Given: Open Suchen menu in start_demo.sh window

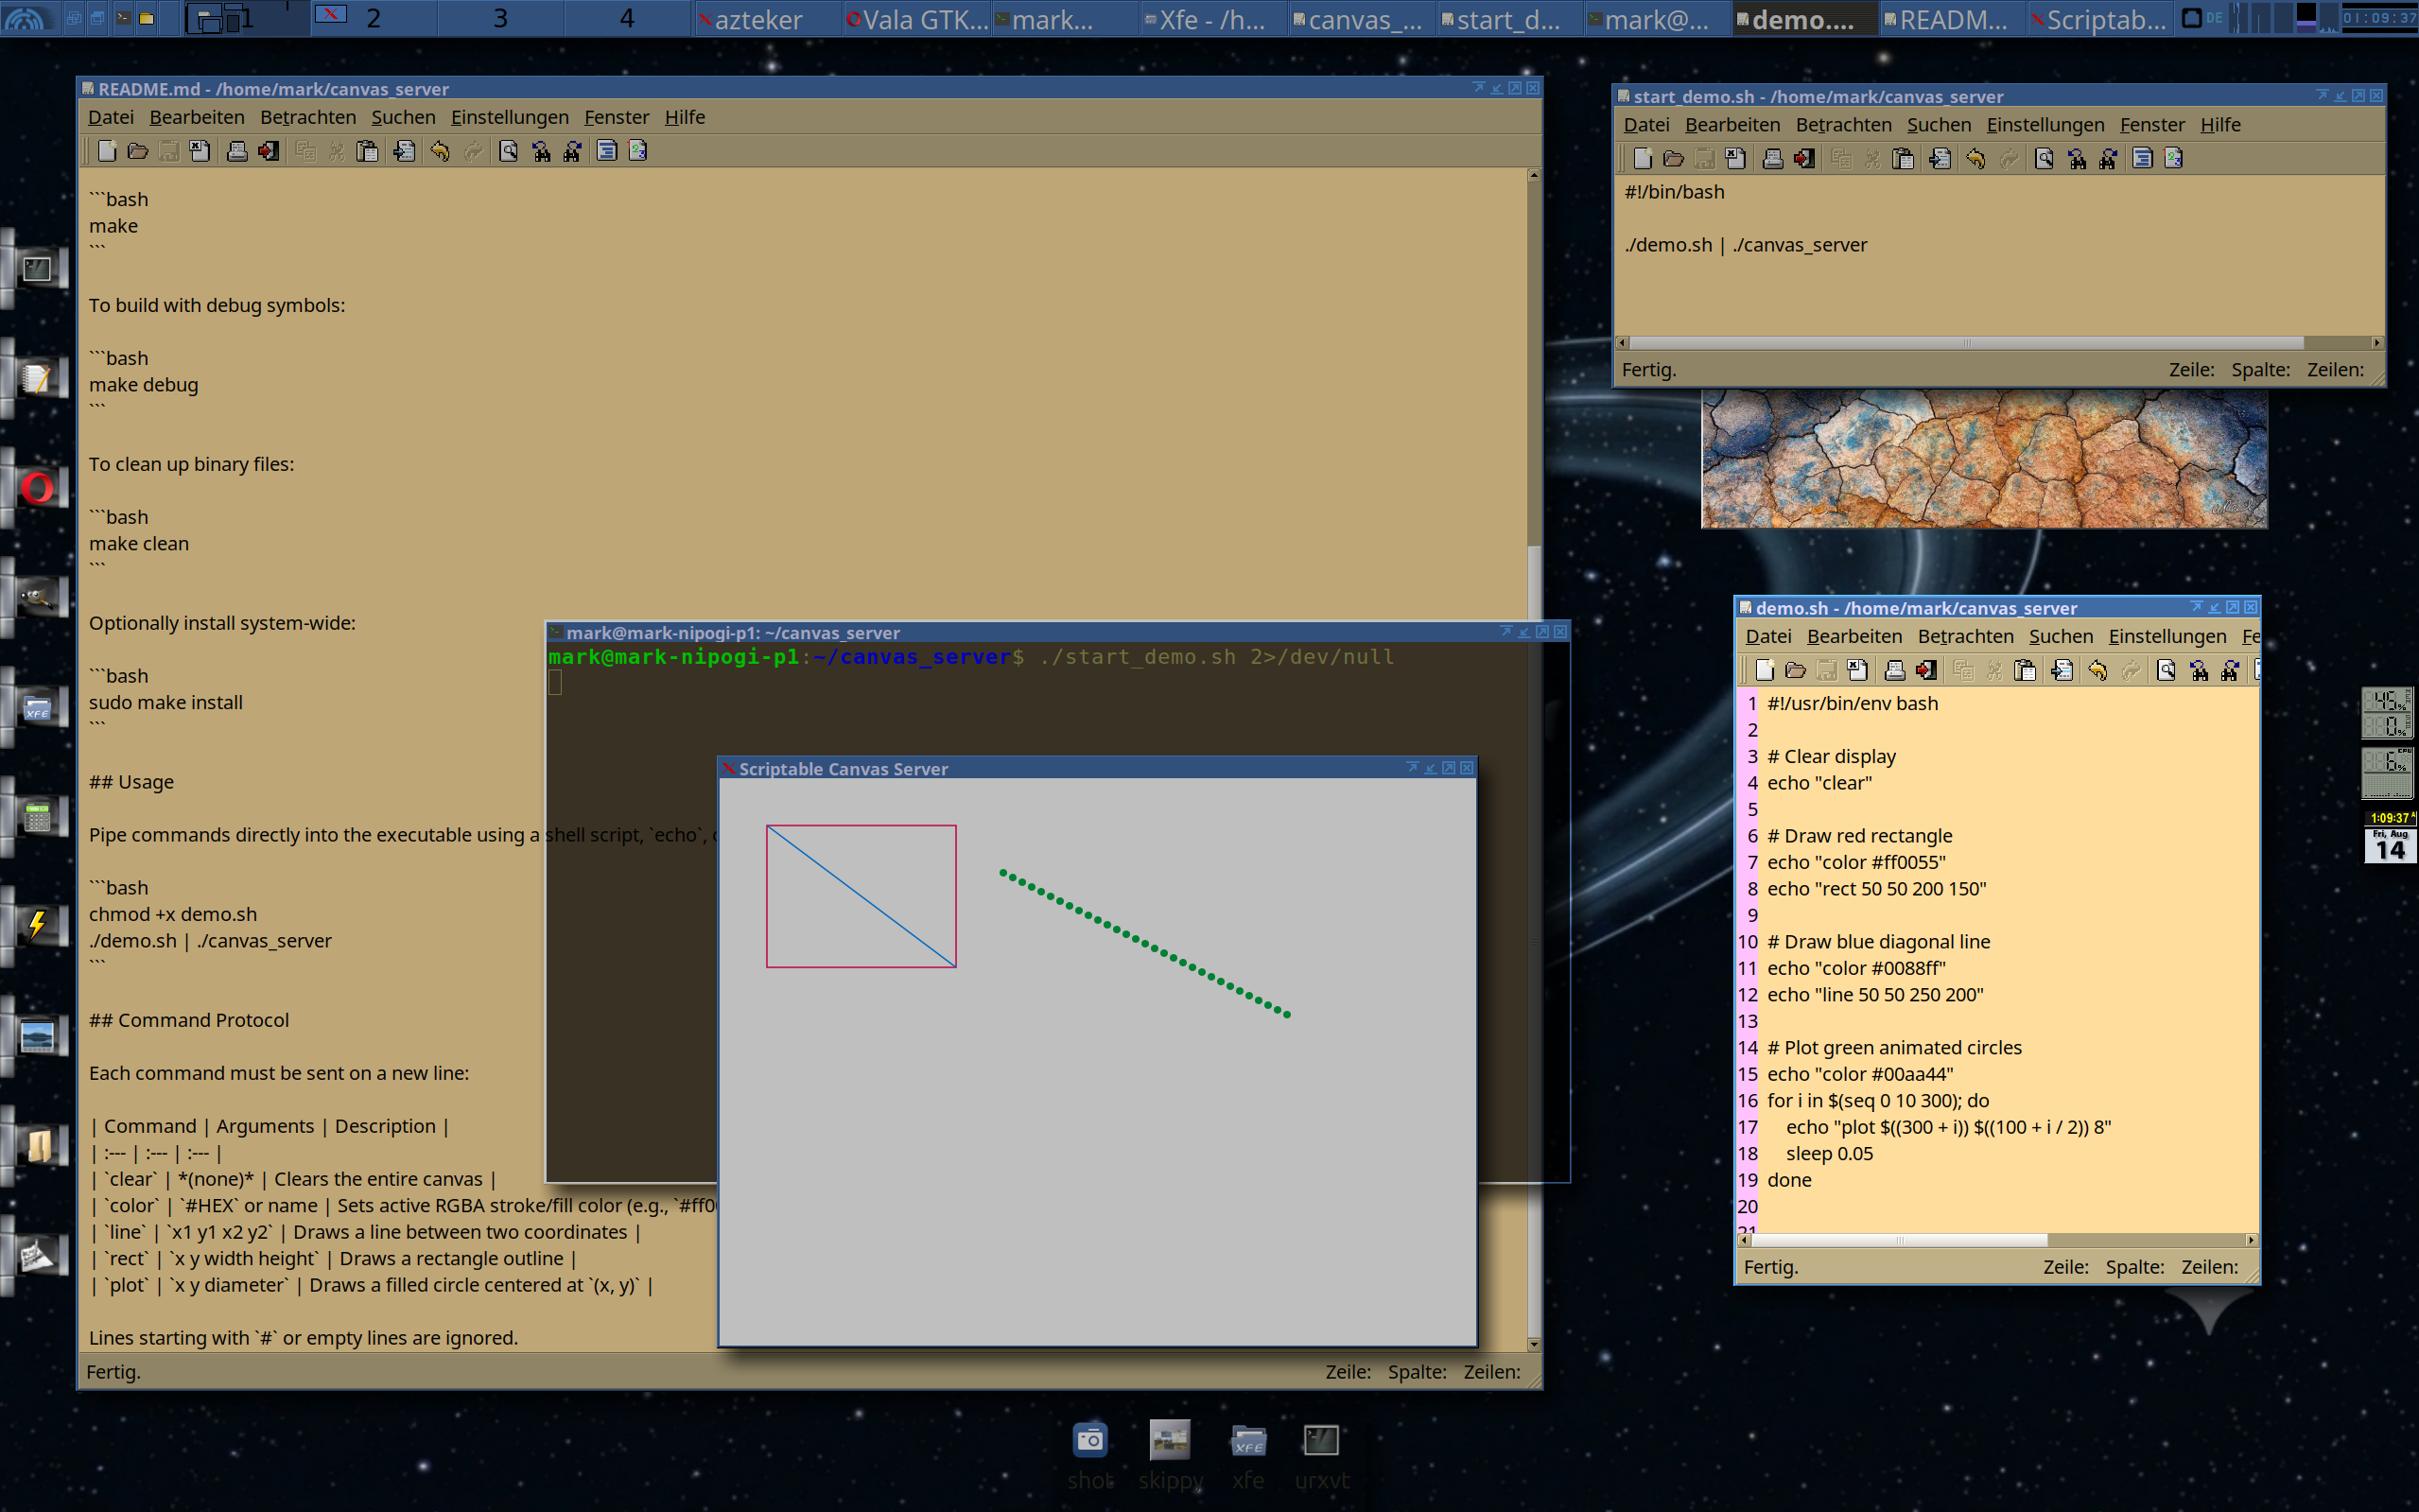Looking at the screenshot, I should (1939, 124).
